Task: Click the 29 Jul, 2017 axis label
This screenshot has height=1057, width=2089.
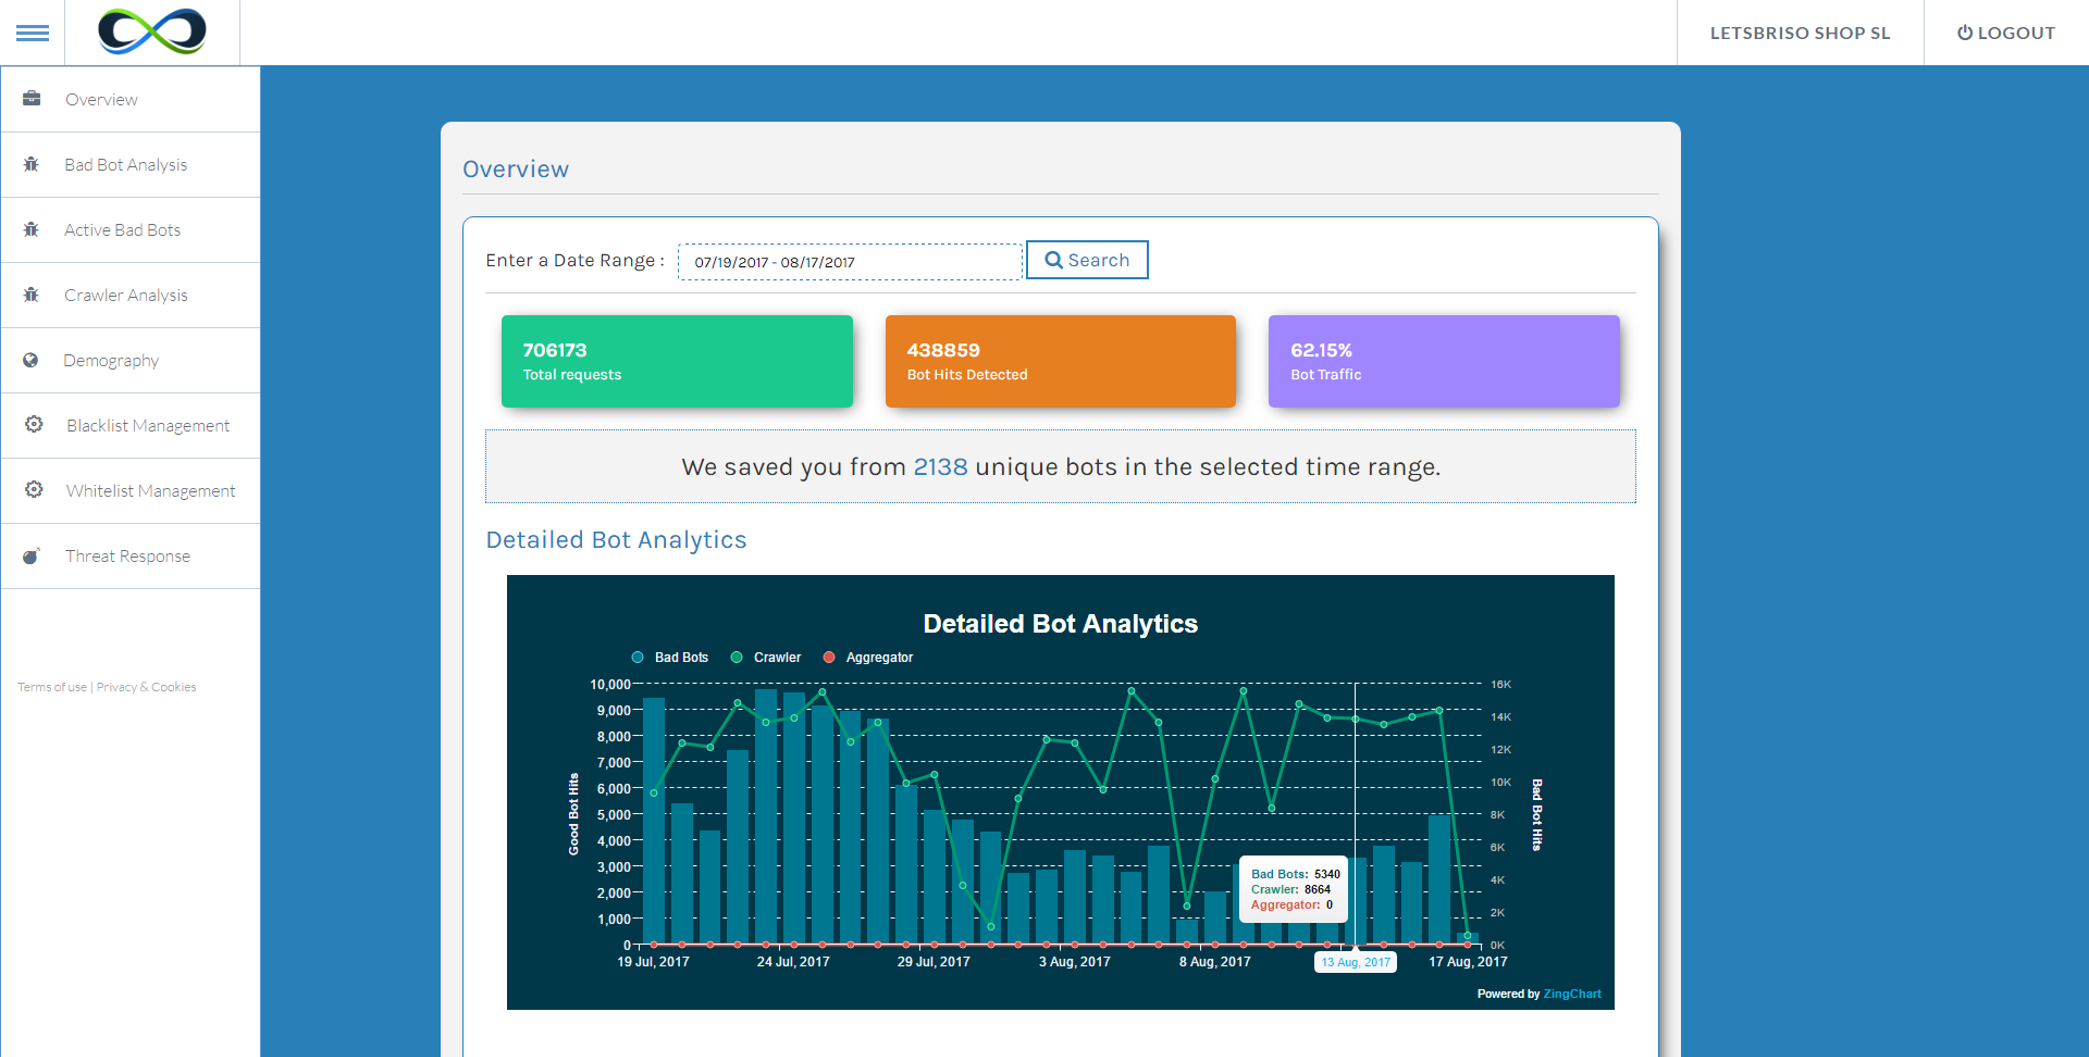Action: click(933, 962)
